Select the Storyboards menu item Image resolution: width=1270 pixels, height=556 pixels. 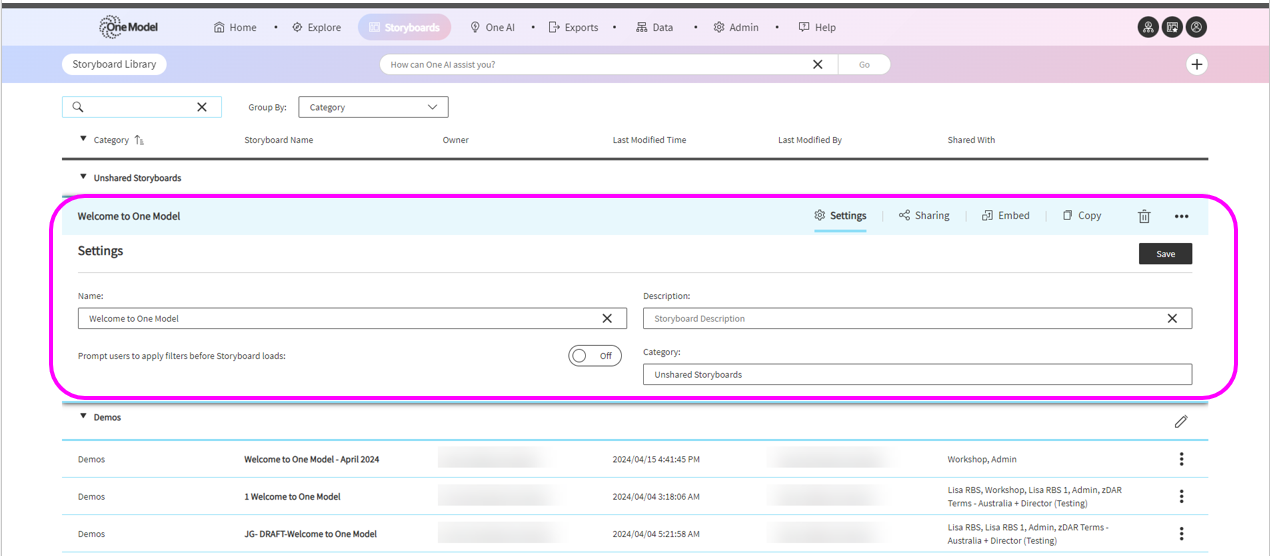(404, 28)
